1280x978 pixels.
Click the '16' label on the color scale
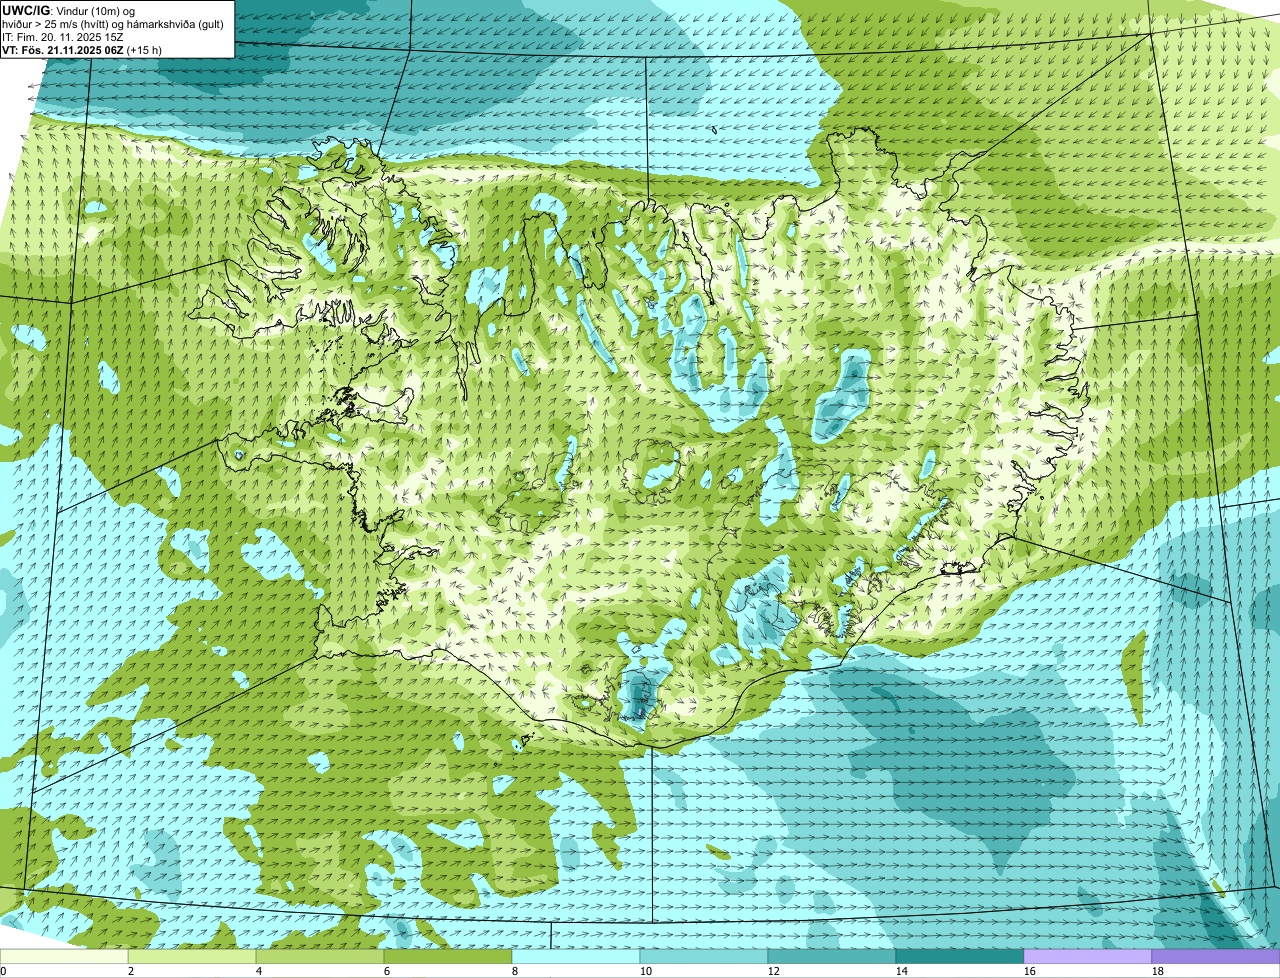[1030, 971]
